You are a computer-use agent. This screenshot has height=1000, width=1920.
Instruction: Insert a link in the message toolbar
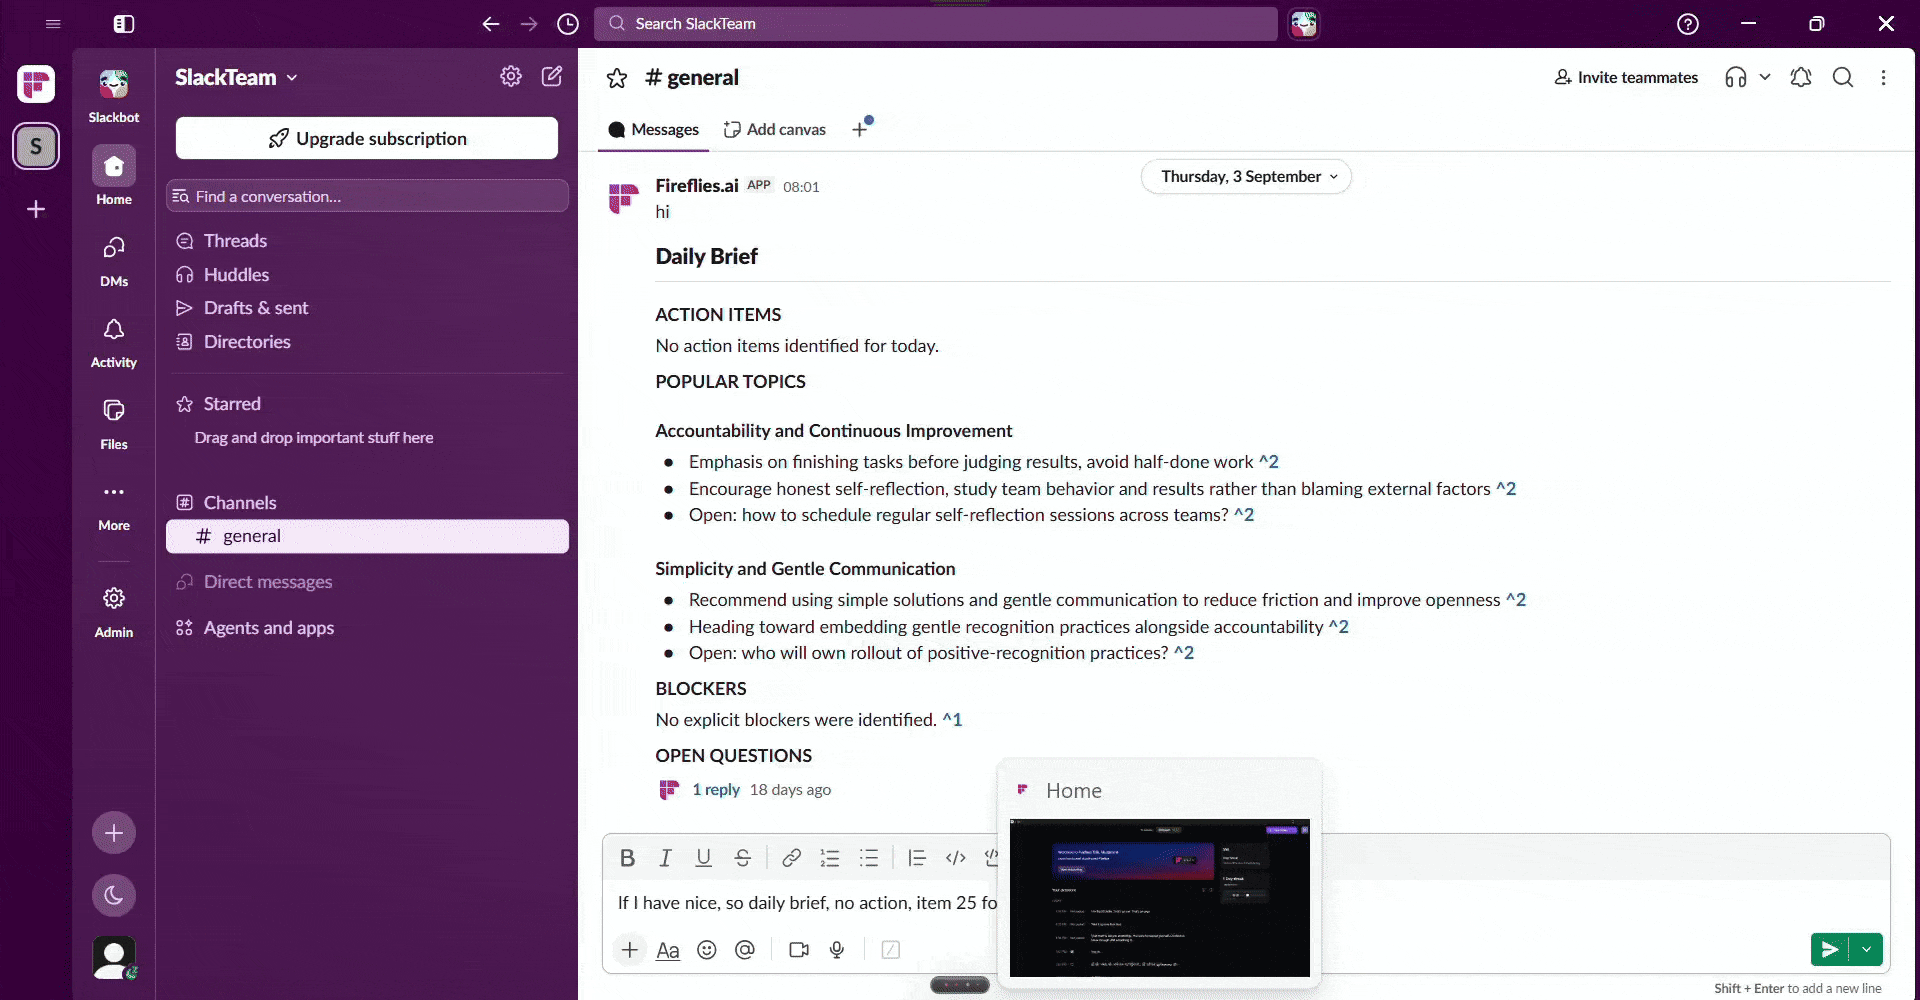(791, 858)
